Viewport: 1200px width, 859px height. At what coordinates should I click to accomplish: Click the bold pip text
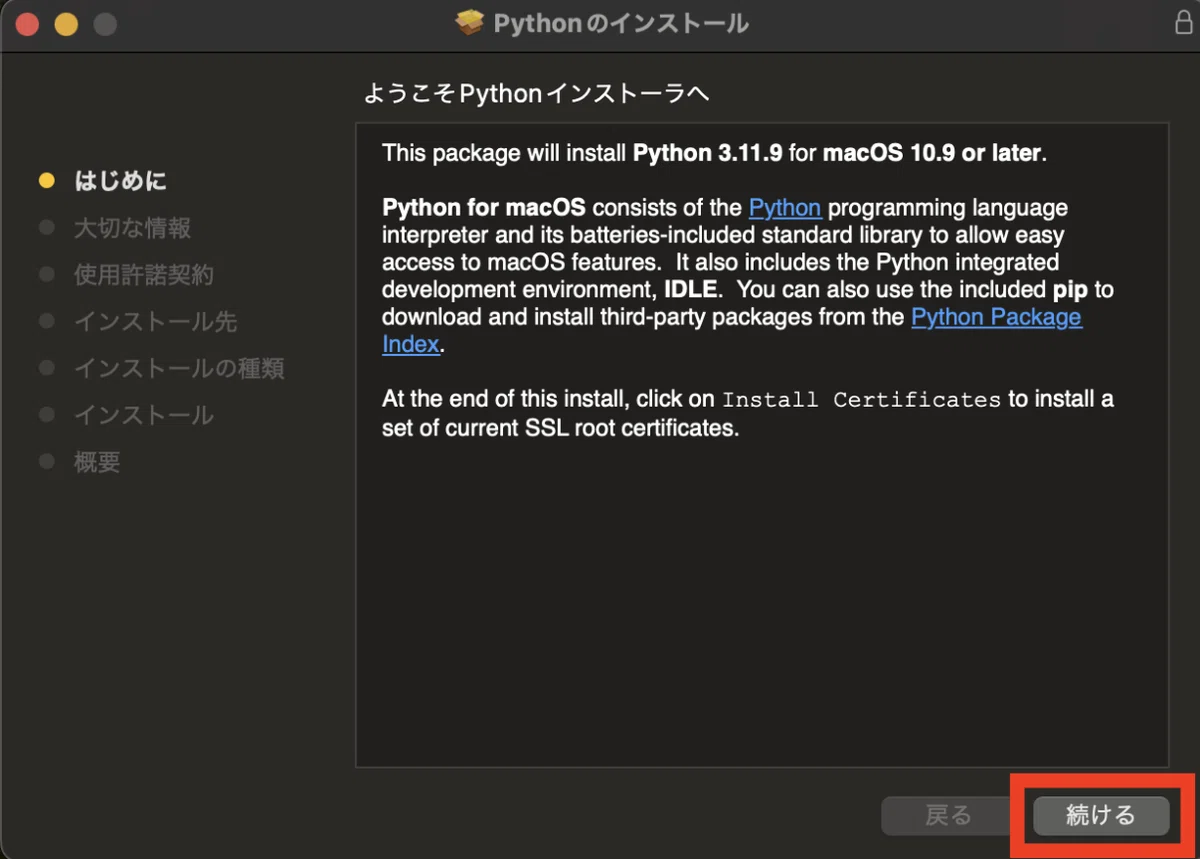[1069, 290]
